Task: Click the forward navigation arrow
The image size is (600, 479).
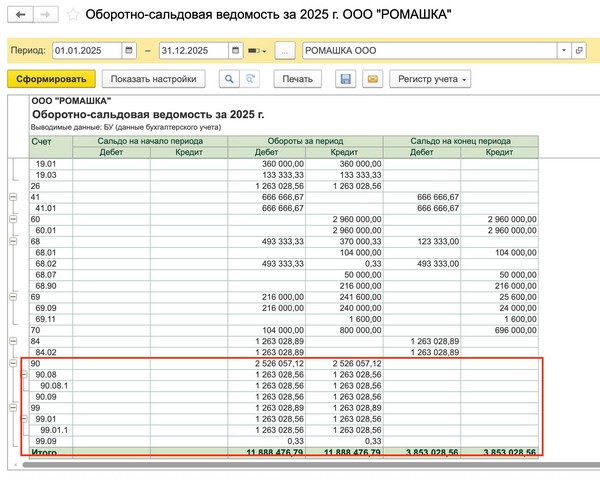Action: pos(45,16)
